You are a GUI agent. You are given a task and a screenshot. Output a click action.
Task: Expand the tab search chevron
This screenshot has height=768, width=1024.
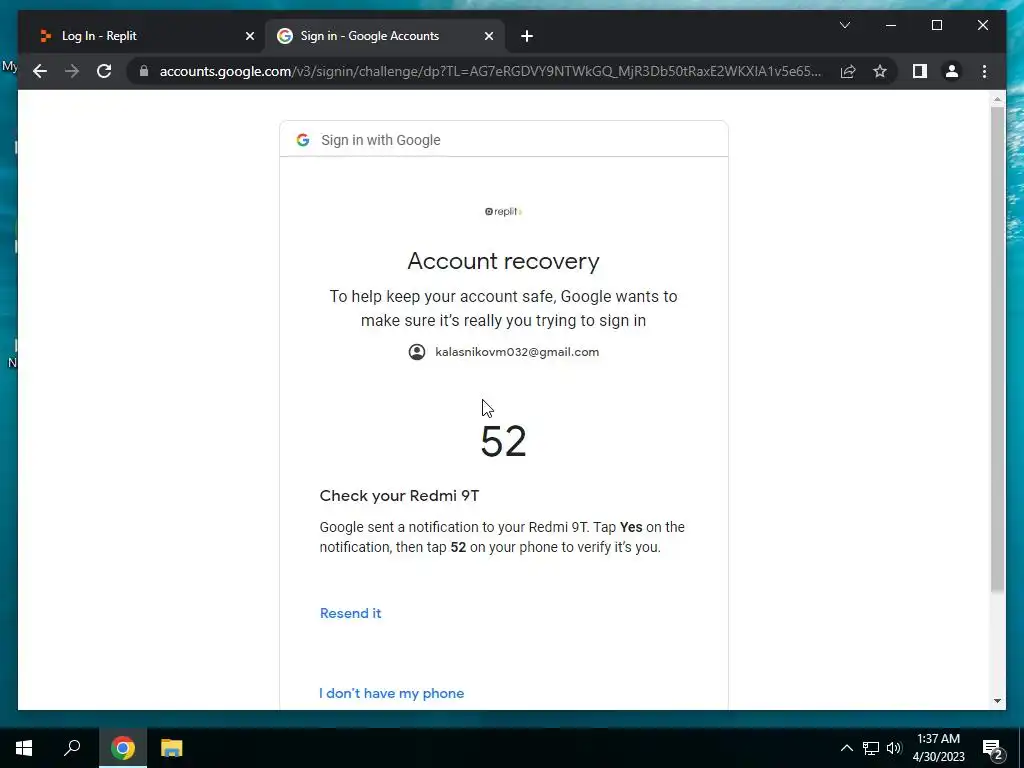[x=844, y=25]
